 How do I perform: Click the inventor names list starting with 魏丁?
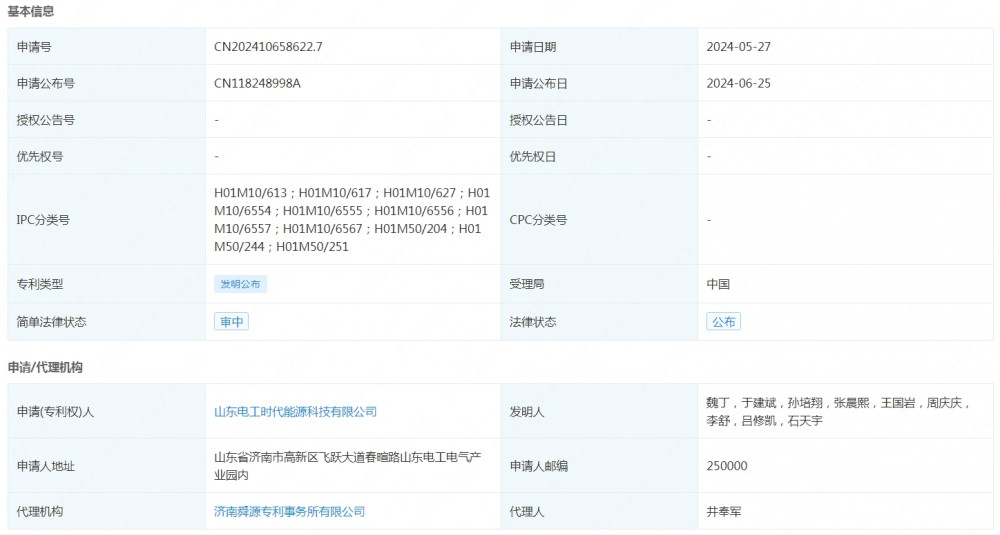(837, 412)
